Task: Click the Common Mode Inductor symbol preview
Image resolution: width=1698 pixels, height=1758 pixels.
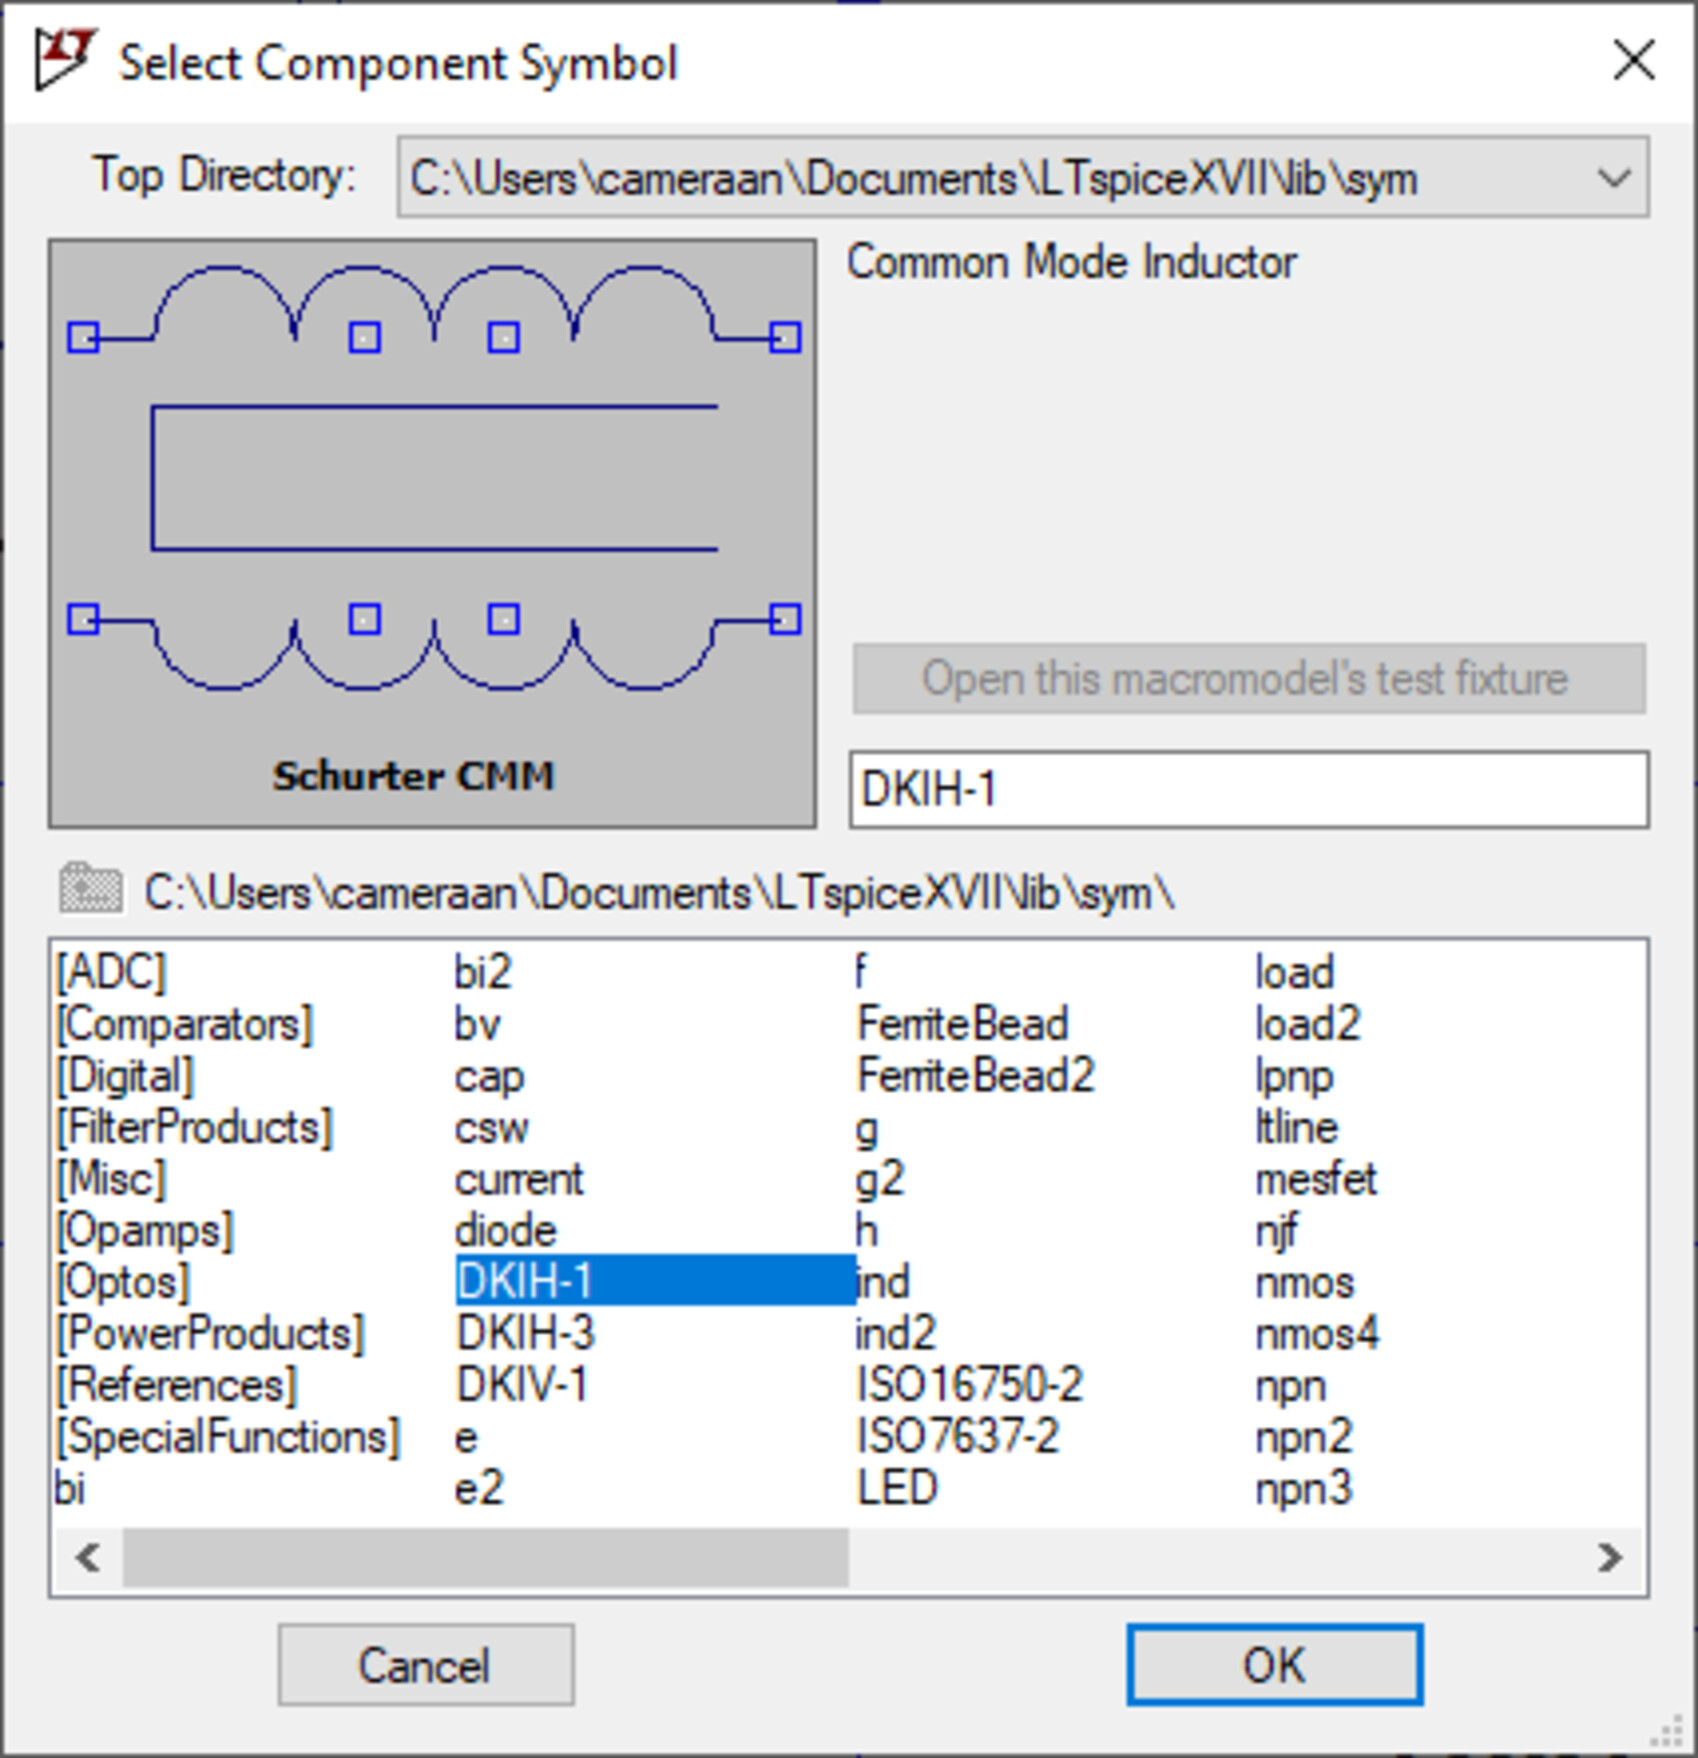Action: coord(432,533)
